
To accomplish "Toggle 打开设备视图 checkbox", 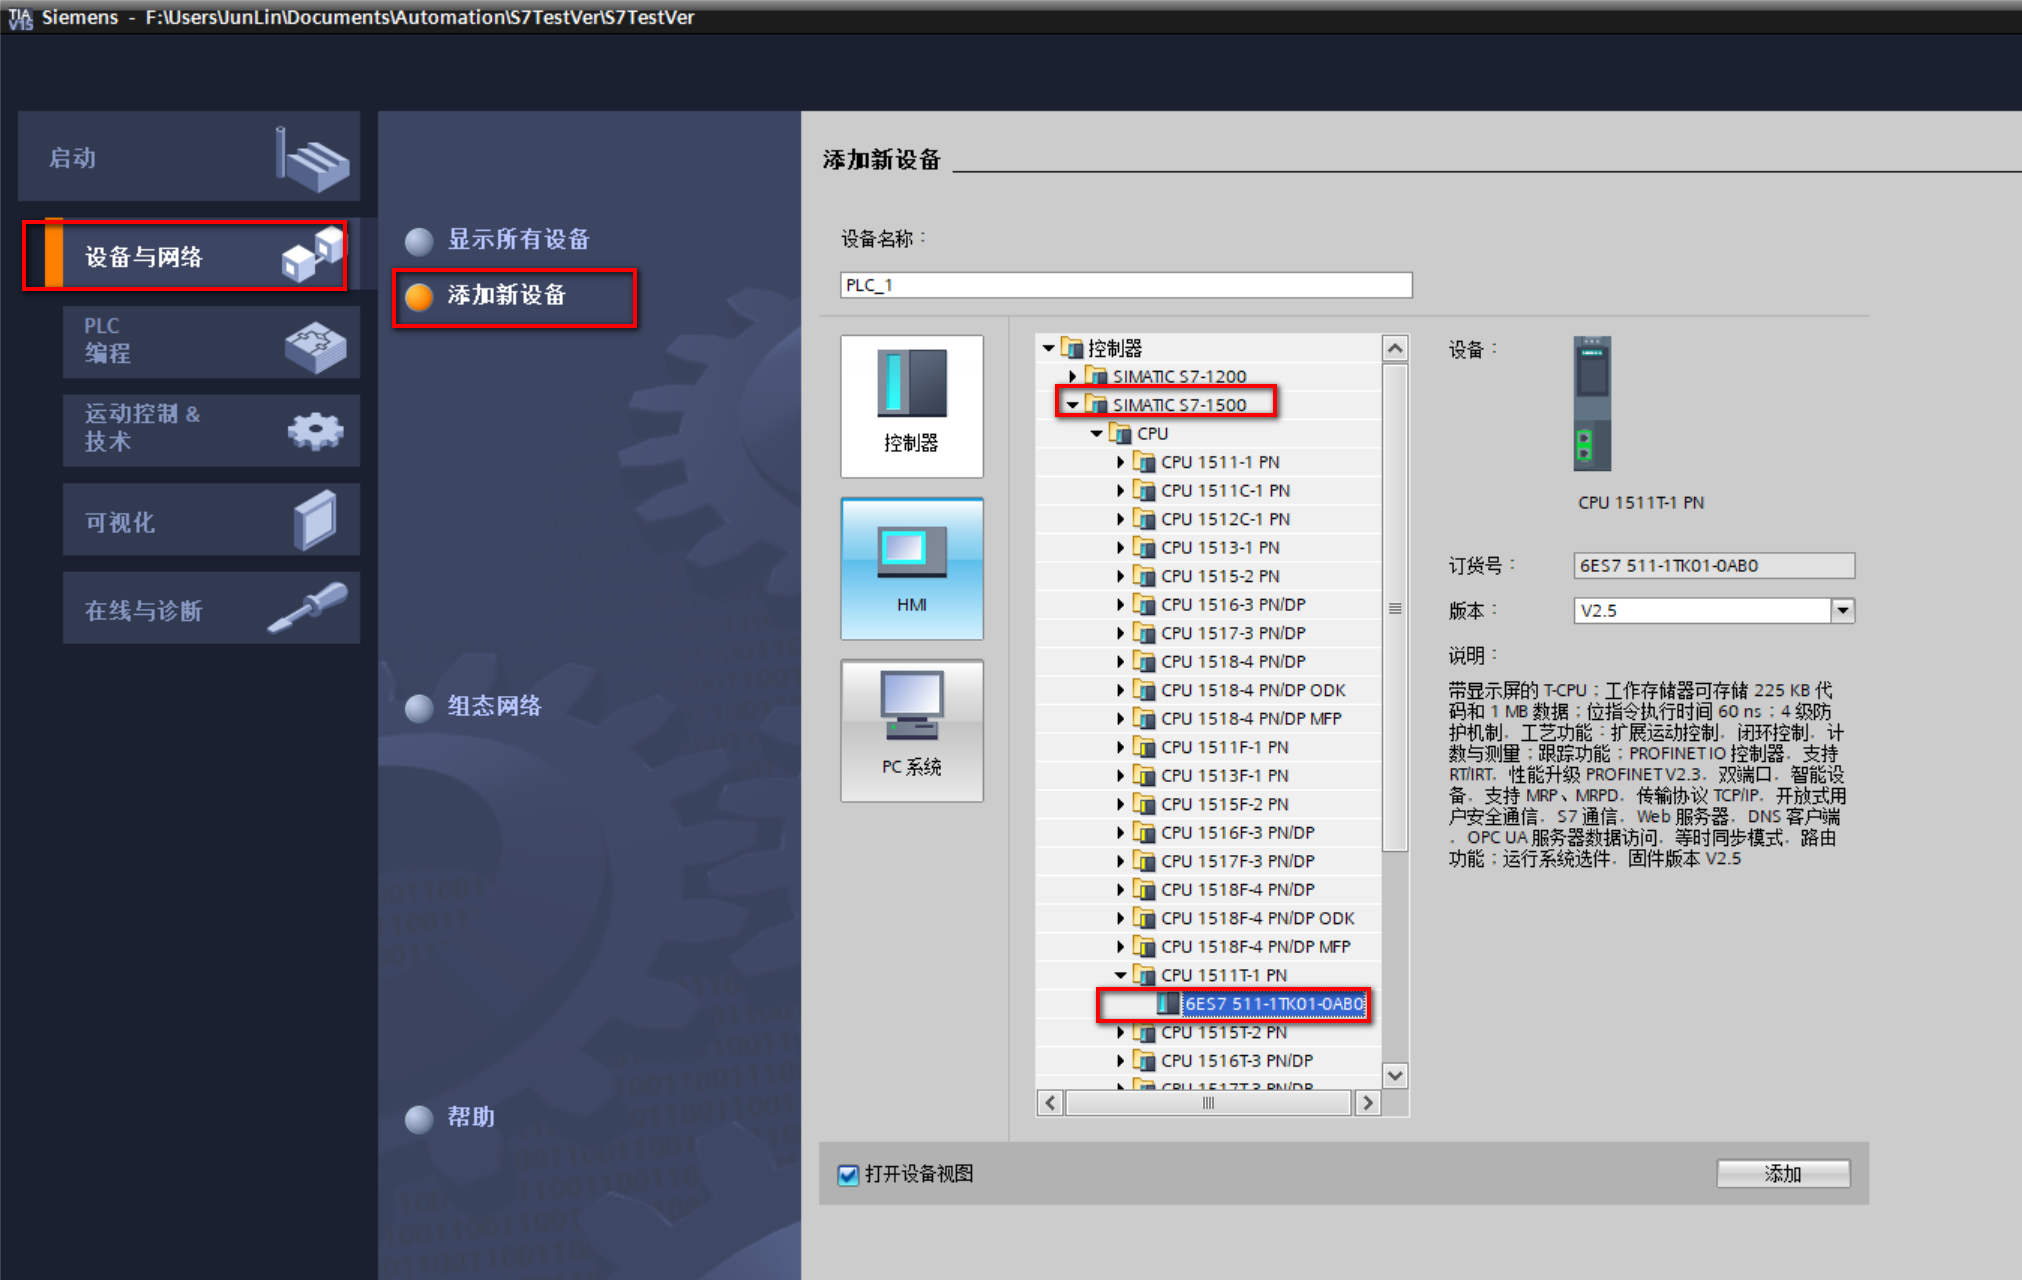I will pos(848,1175).
